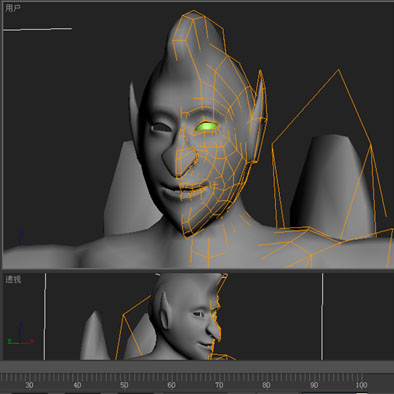Set the timeline to frame 60
Viewport: 394px width, 394px height.
click(x=171, y=385)
